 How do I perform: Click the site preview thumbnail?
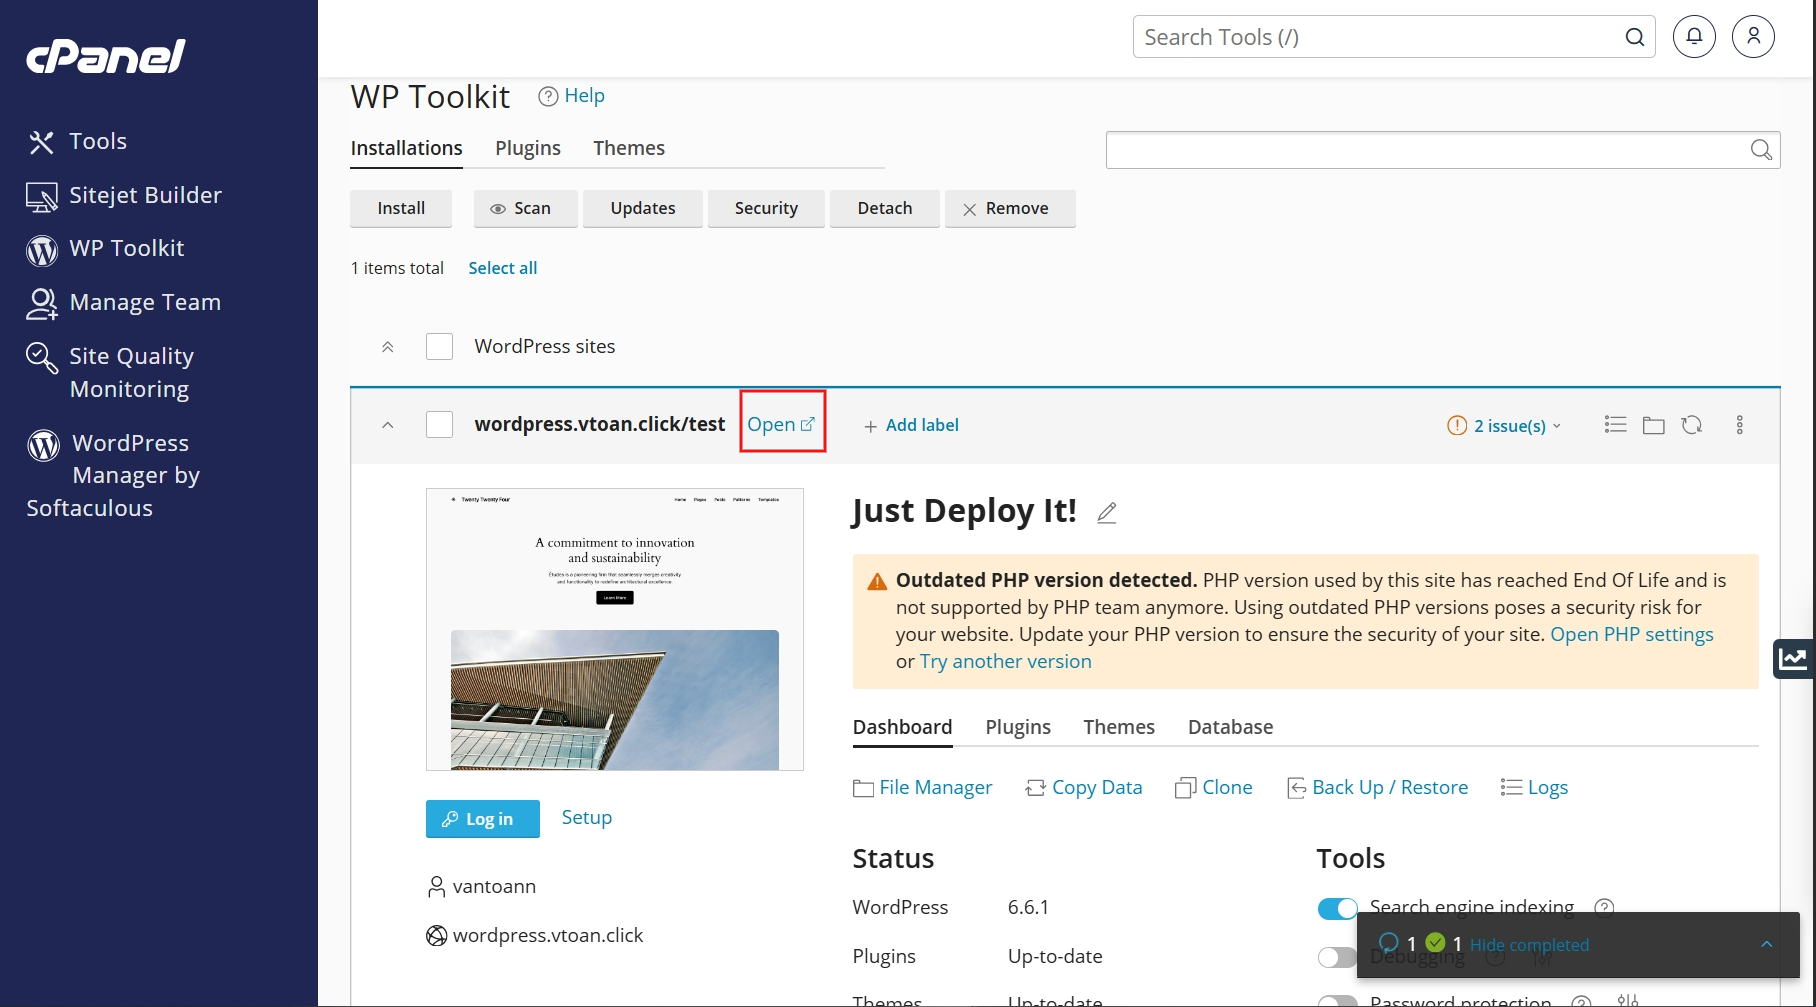point(615,629)
